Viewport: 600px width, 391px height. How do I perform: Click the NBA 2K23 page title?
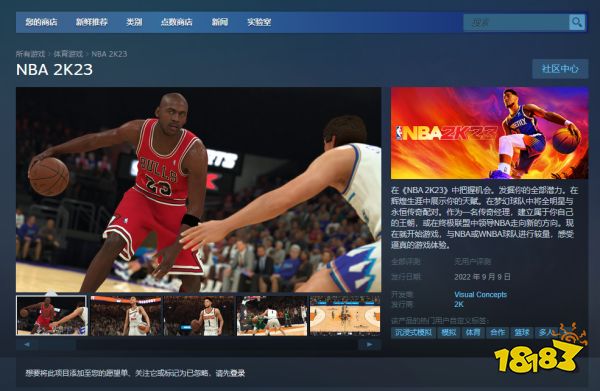click(x=54, y=70)
